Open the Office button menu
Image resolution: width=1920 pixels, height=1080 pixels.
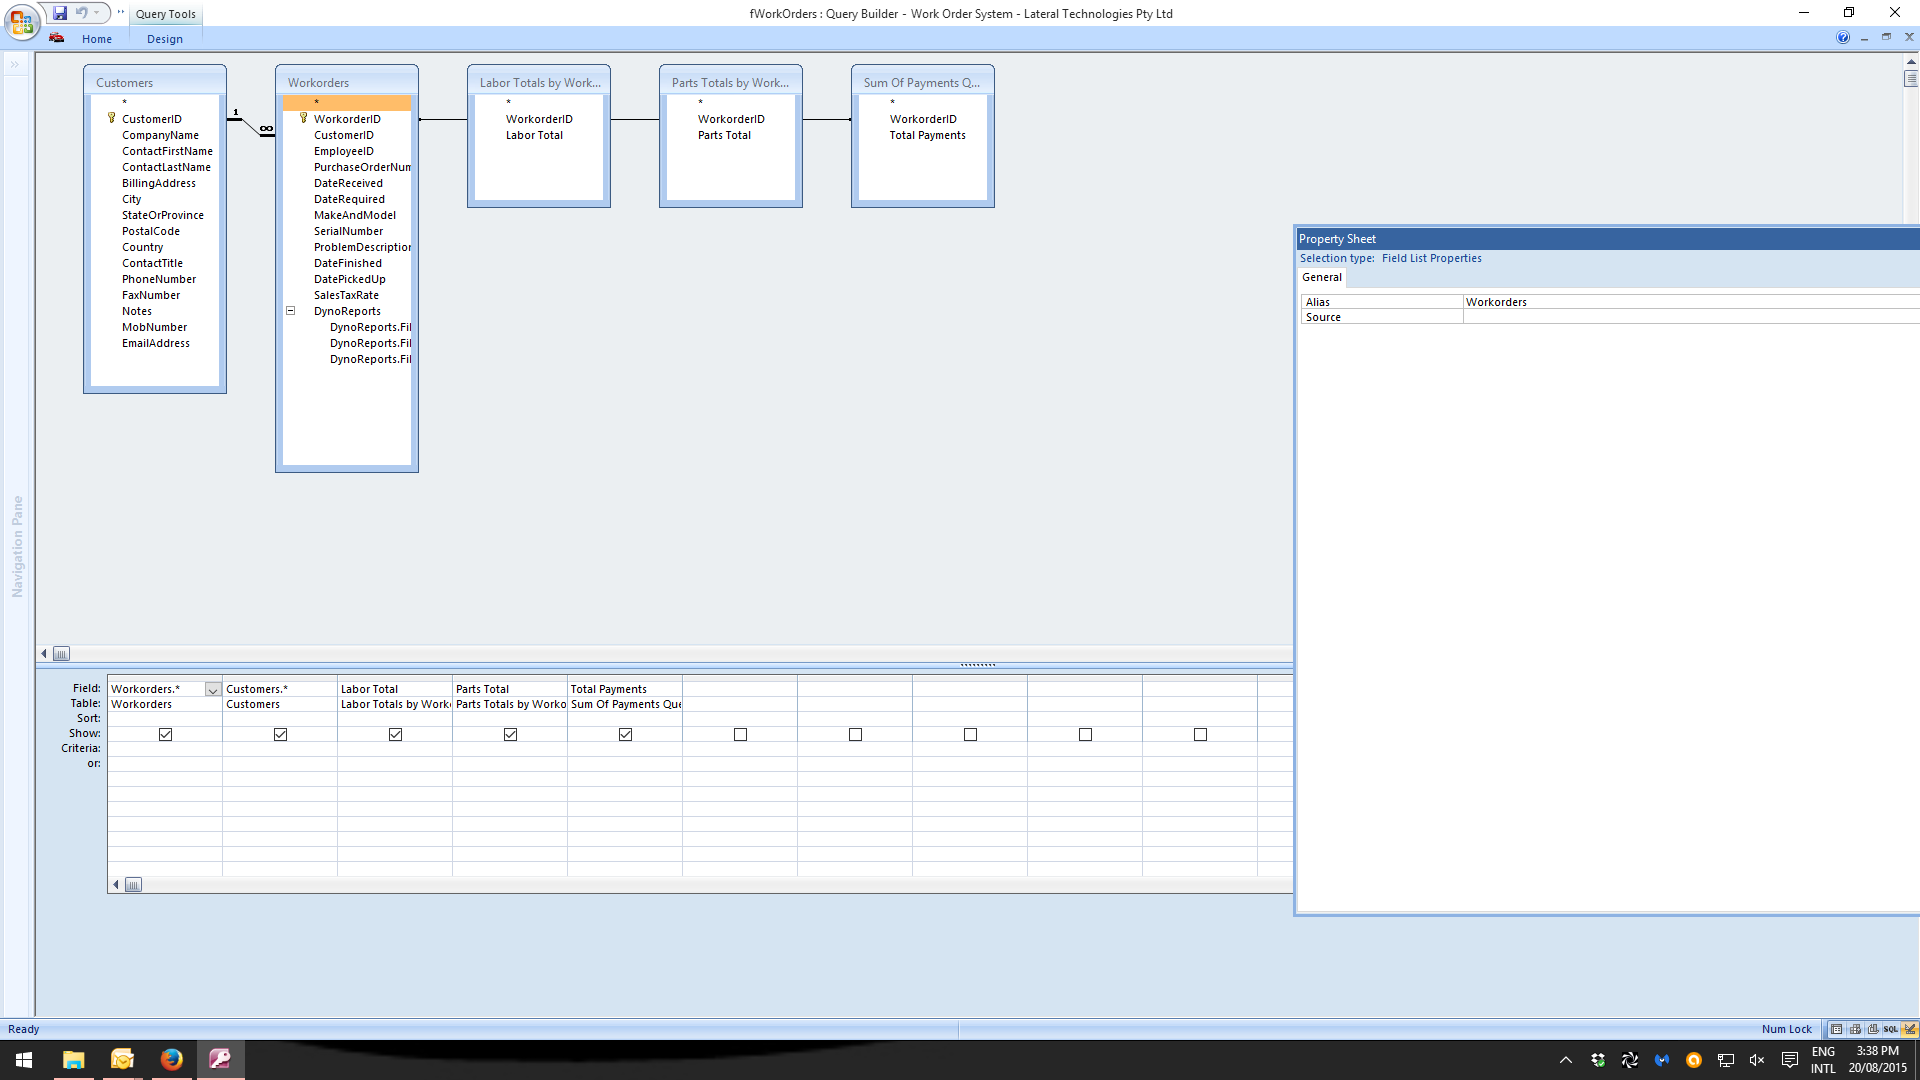tap(20, 22)
